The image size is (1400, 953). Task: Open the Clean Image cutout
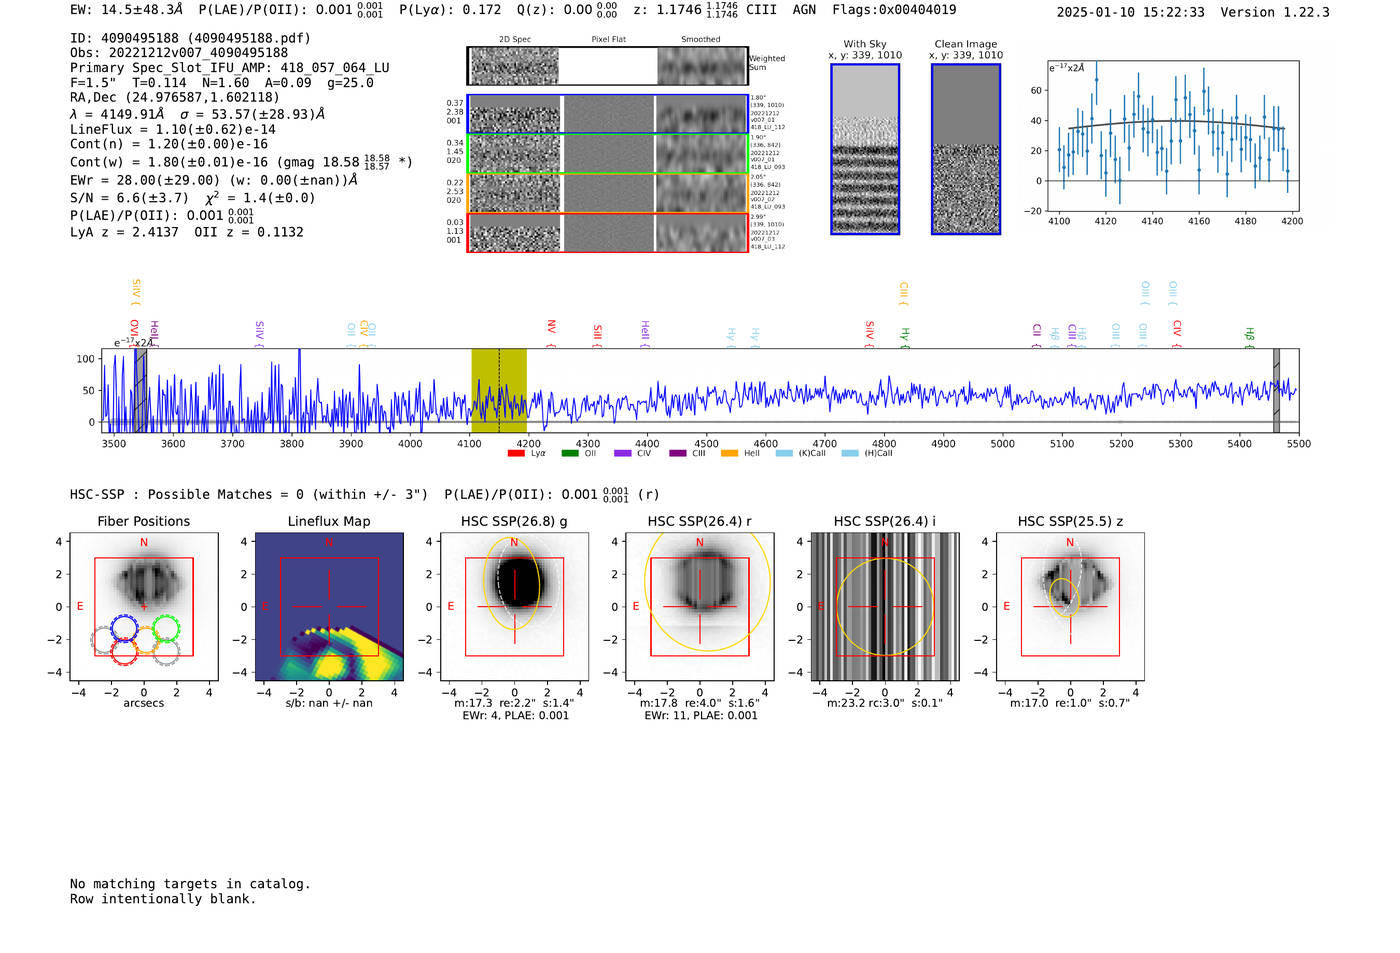point(966,149)
